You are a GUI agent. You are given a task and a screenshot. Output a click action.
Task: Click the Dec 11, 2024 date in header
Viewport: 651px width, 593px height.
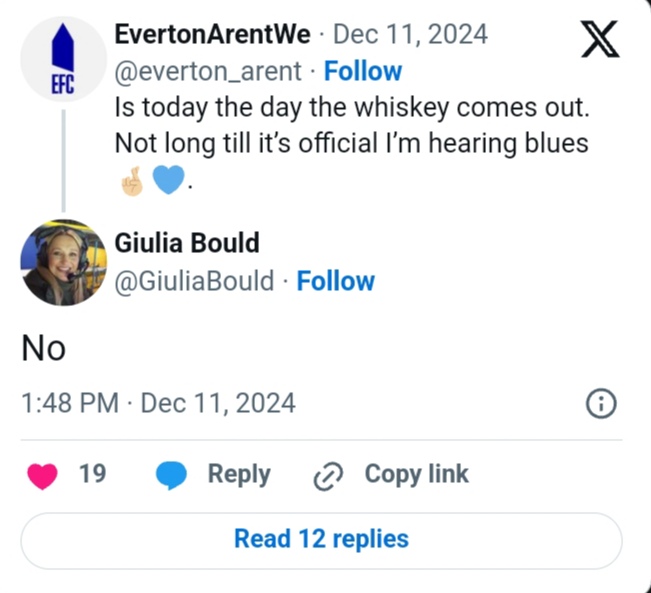(410, 34)
